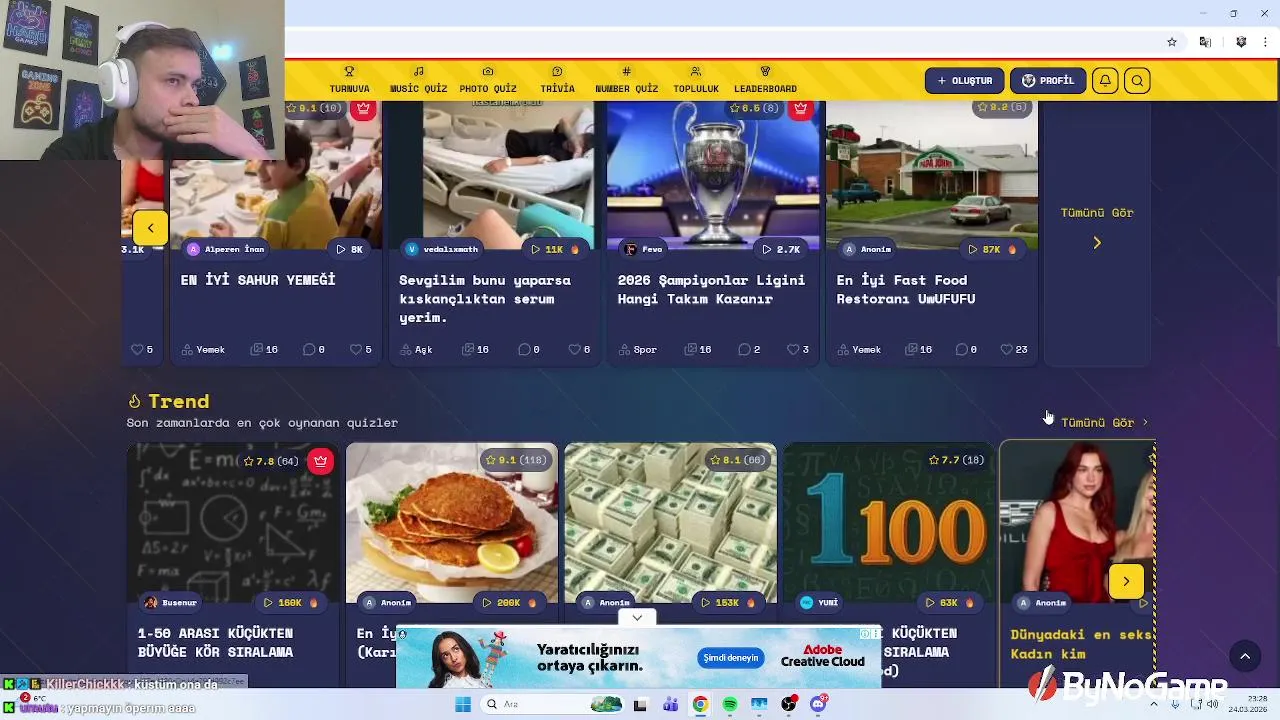Open the Turnuva trophy menu item
Viewport: 1280px width, 720px height.
(x=349, y=80)
